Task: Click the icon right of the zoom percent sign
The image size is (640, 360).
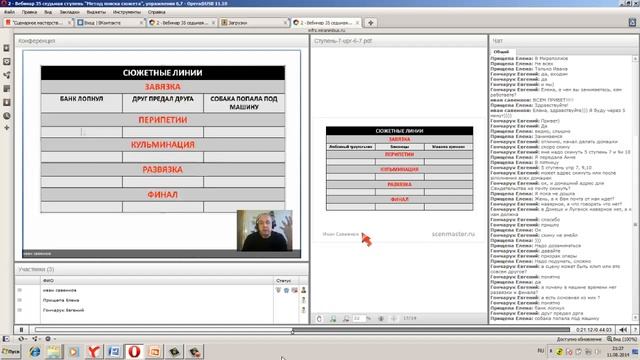Action: point(381,318)
